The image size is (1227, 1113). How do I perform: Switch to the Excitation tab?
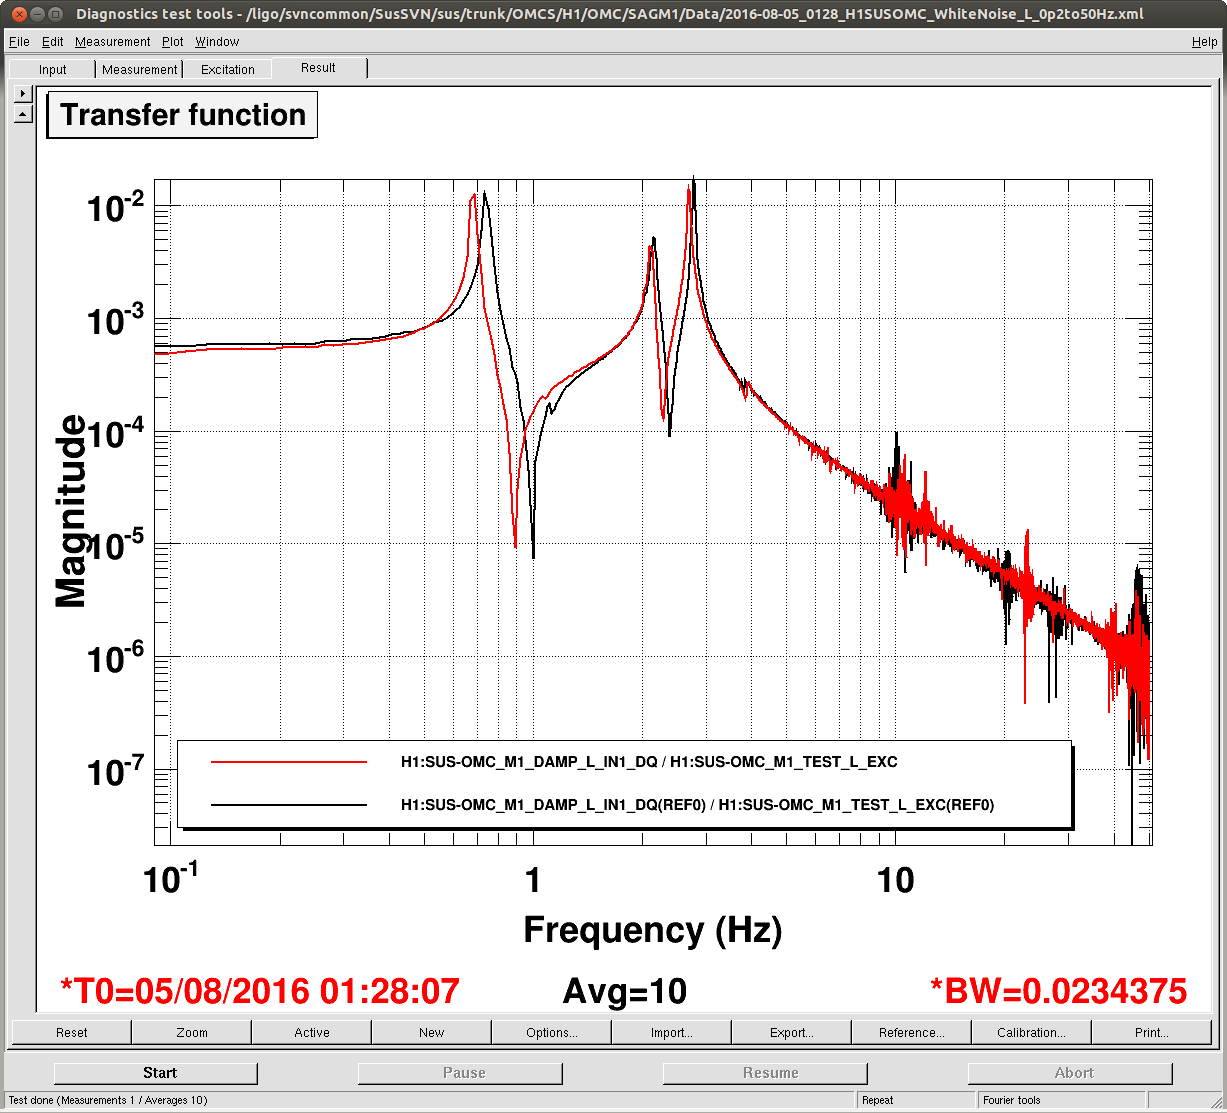click(227, 69)
